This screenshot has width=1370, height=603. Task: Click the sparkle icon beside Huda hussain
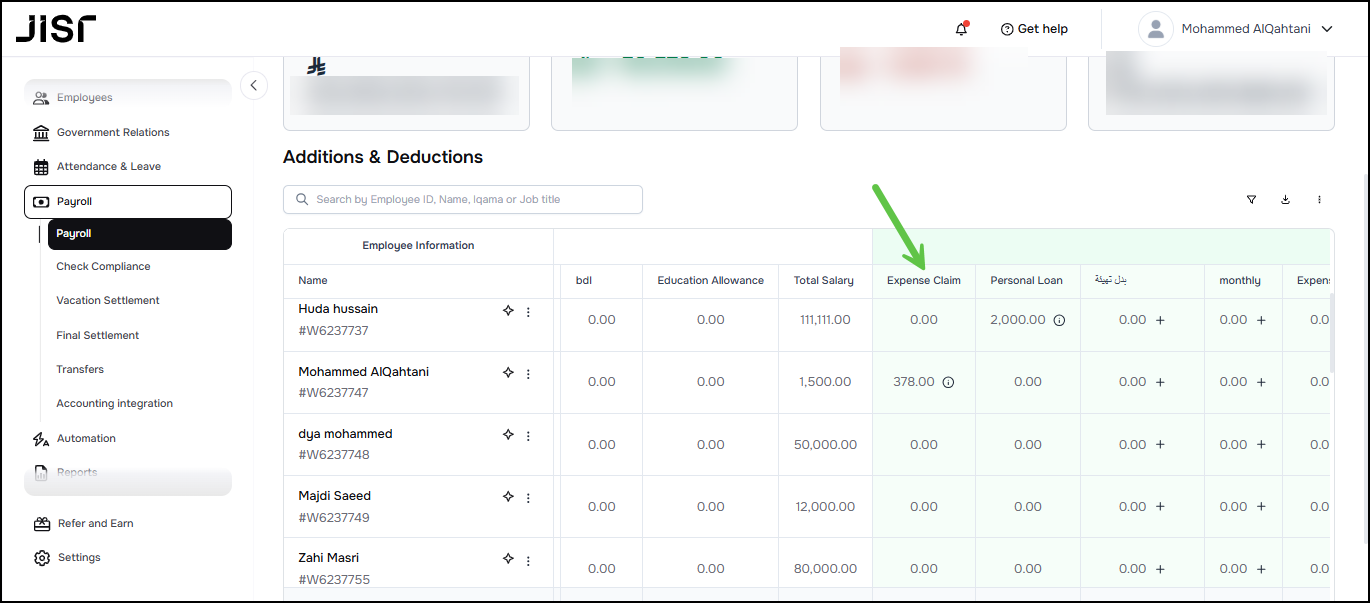pos(508,312)
